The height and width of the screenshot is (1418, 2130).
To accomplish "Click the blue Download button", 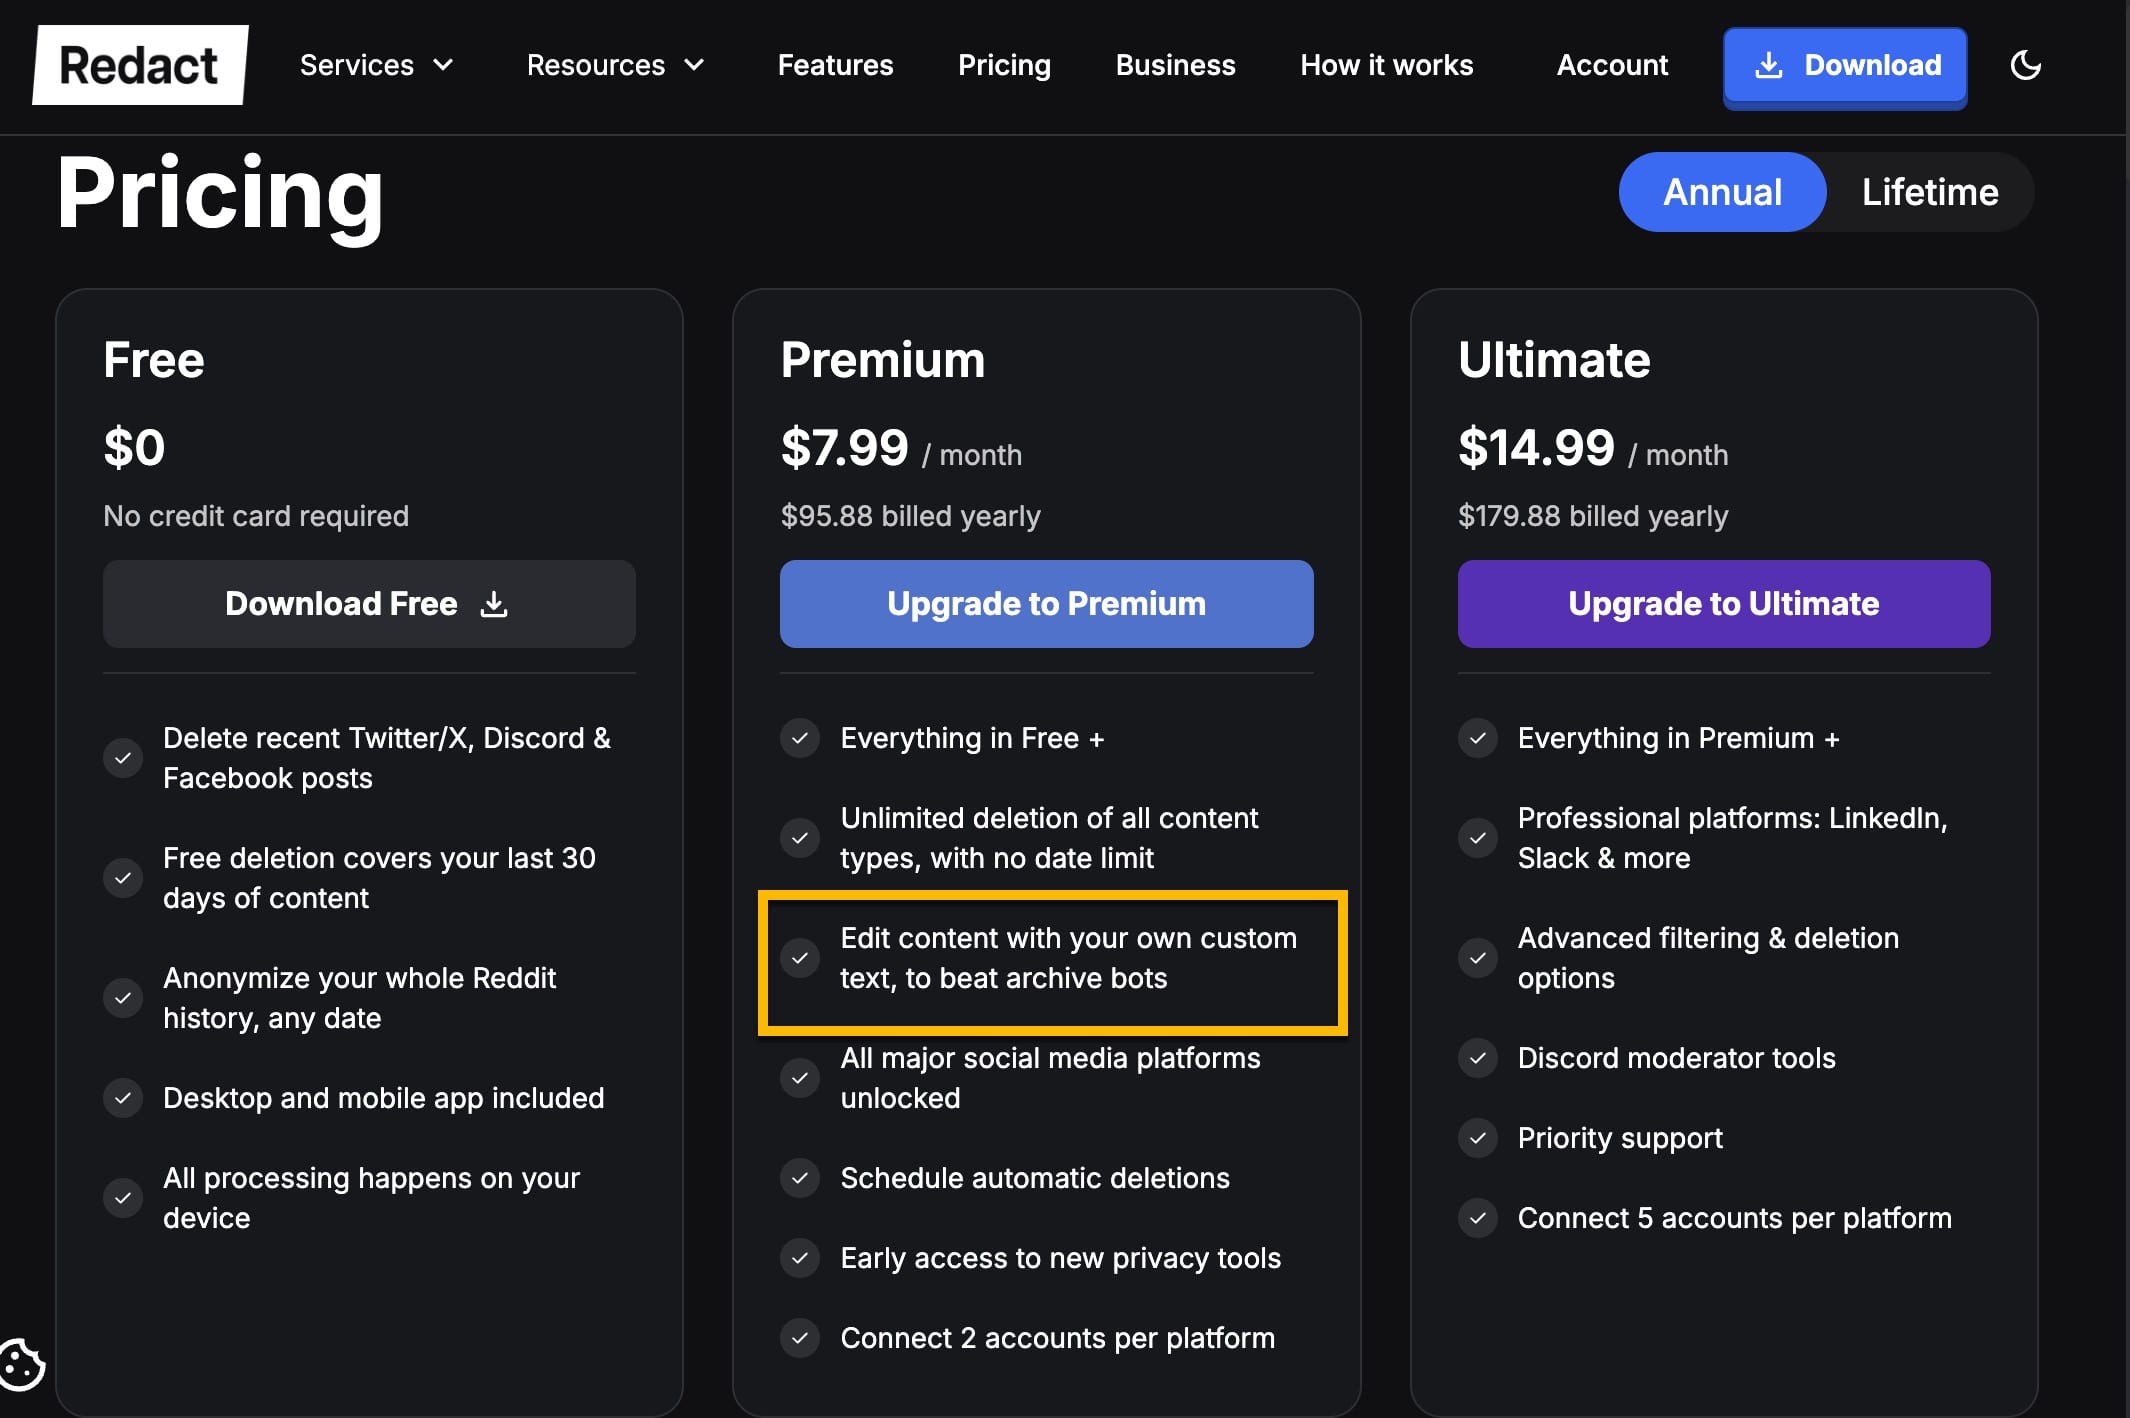I will [1845, 66].
